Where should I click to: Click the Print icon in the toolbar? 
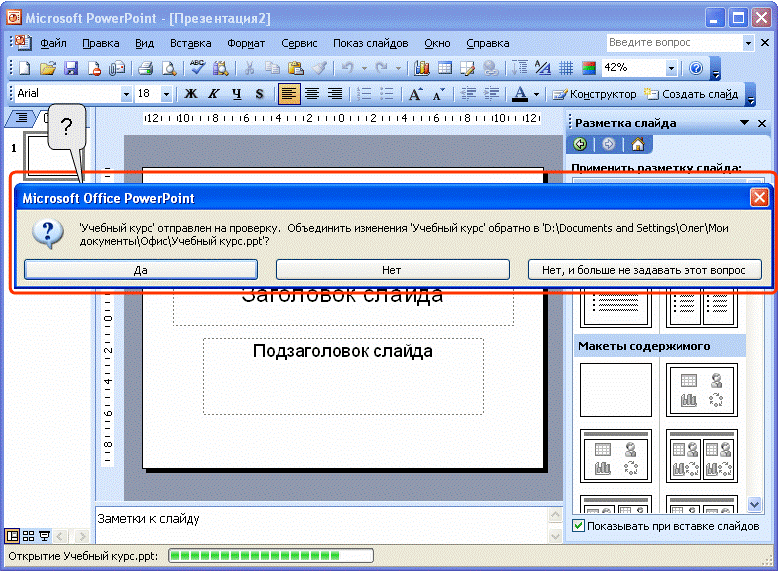(145, 68)
